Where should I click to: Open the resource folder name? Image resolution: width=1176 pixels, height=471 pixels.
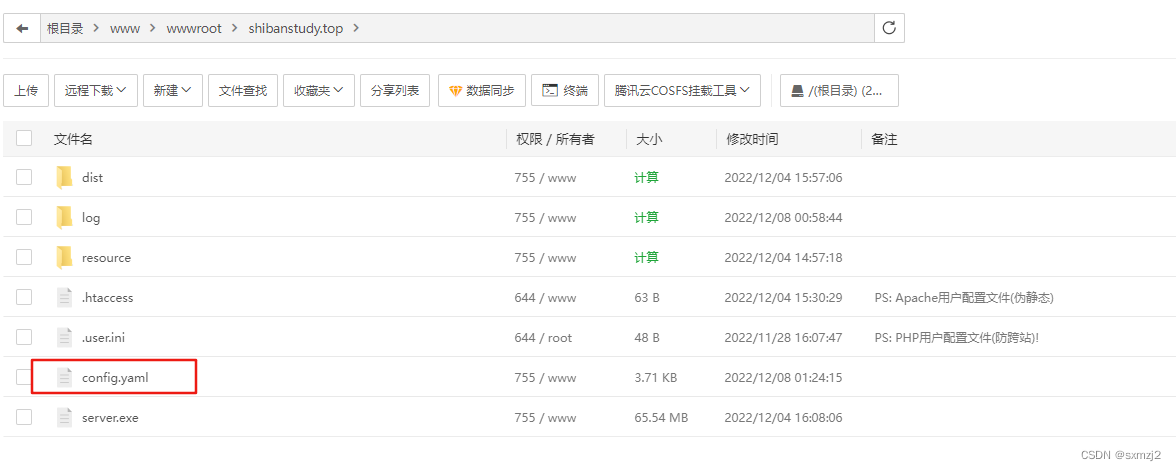pyautogui.click(x=106, y=257)
